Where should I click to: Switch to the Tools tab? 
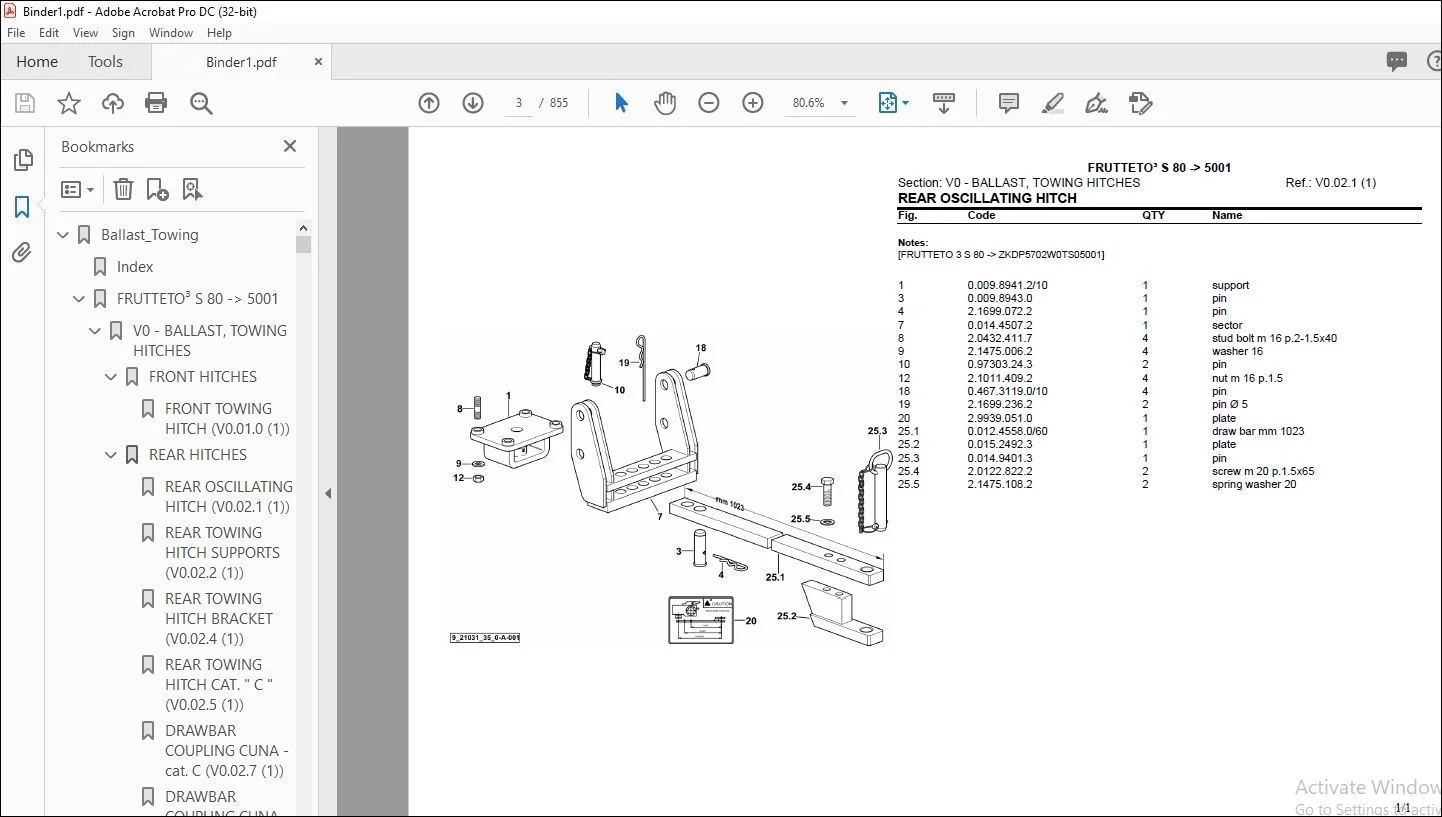[x=105, y=61]
